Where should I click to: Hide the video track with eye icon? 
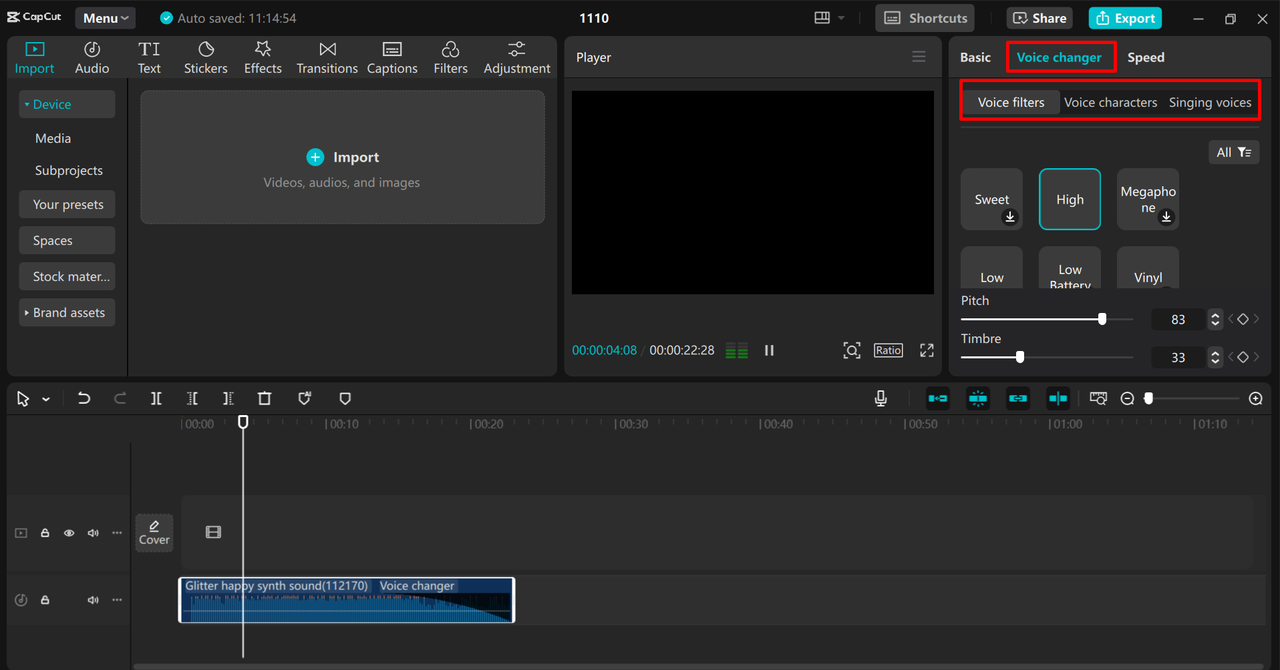tap(69, 533)
